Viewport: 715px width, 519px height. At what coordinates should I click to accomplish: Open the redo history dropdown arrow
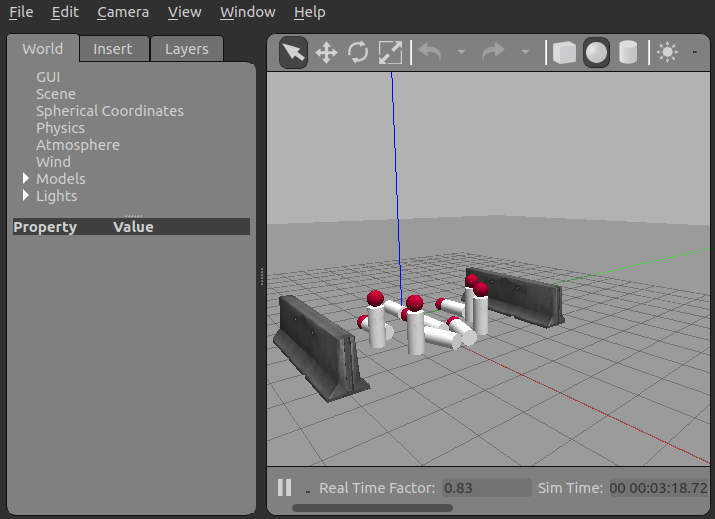(525, 52)
